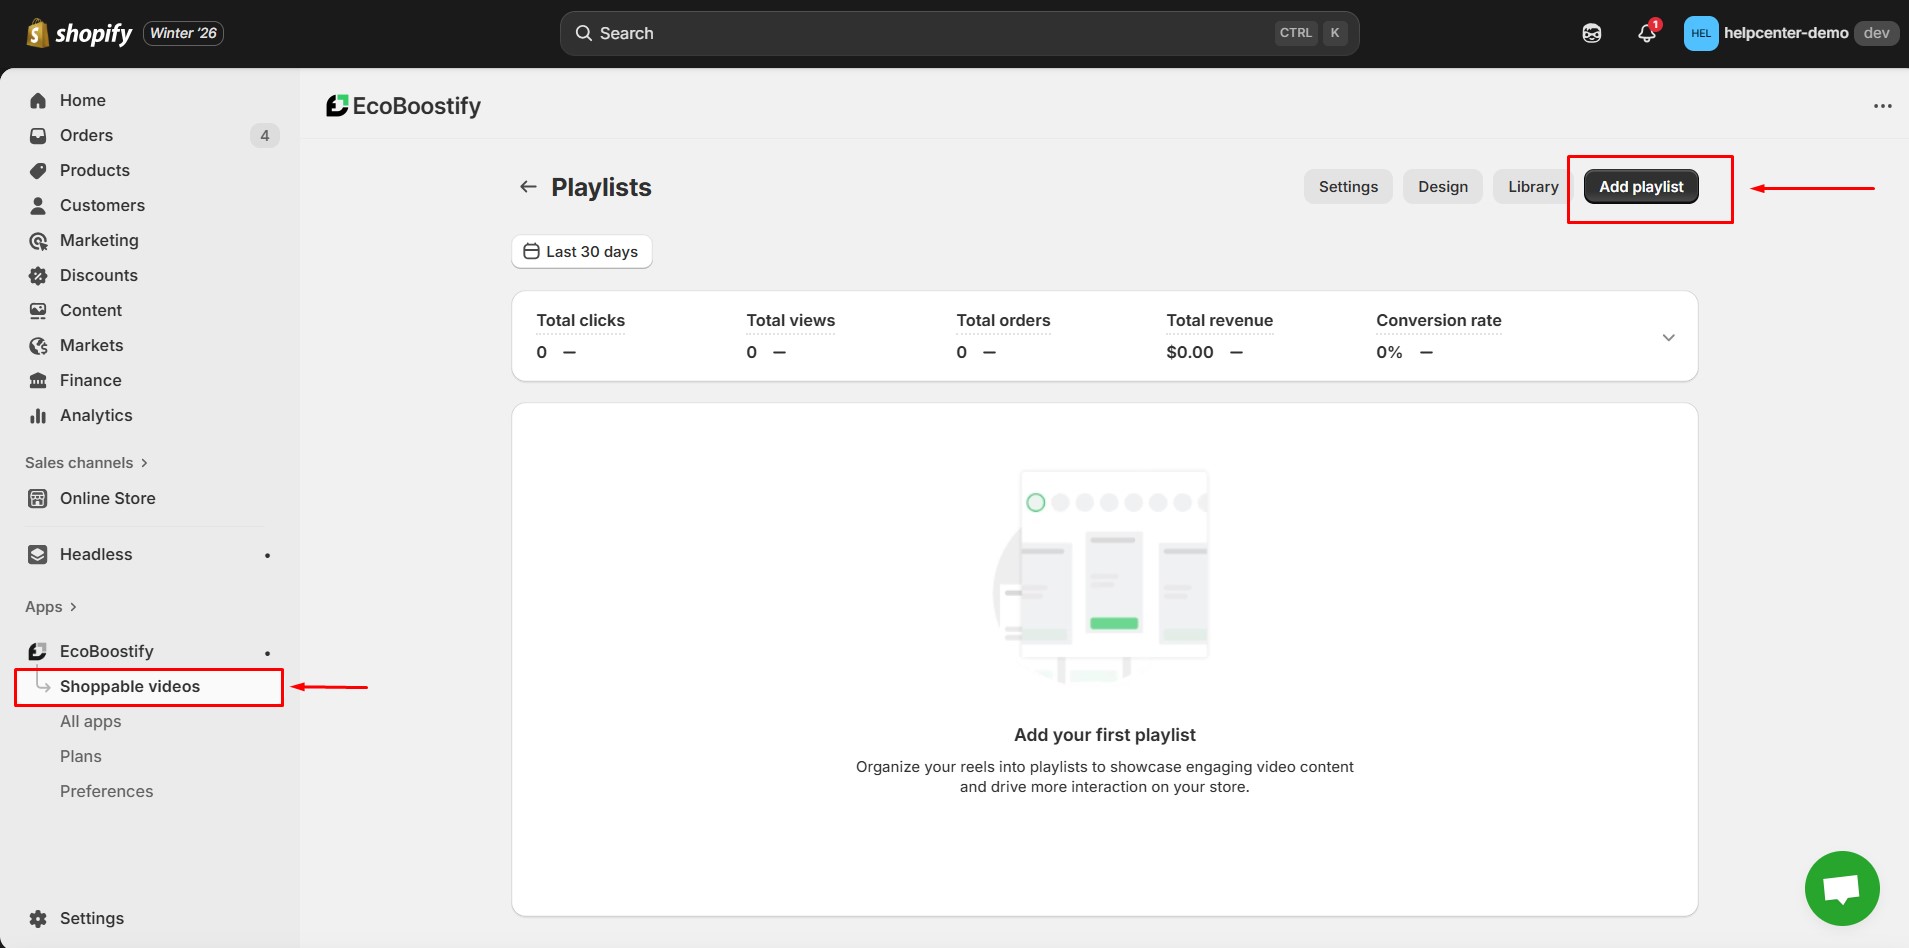Open the three-dot more options menu
The height and width of the screenshot is (948, 1909).
[1882, 106]
